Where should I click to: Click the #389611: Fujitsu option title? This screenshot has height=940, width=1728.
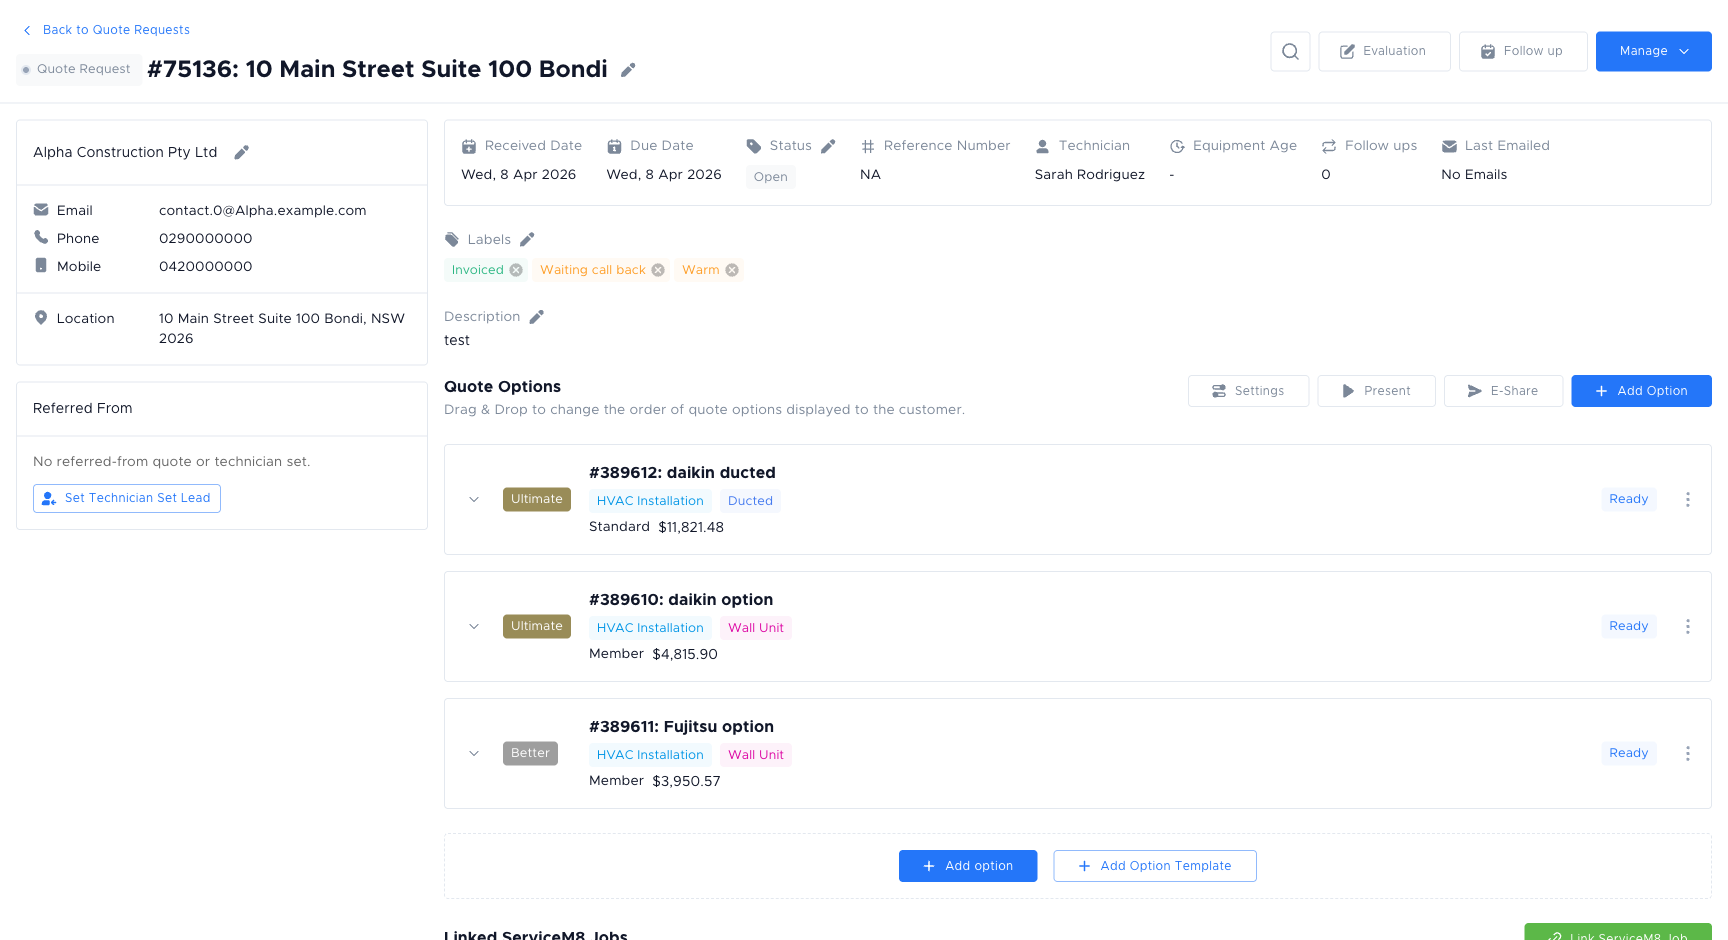tap(681, 727)
